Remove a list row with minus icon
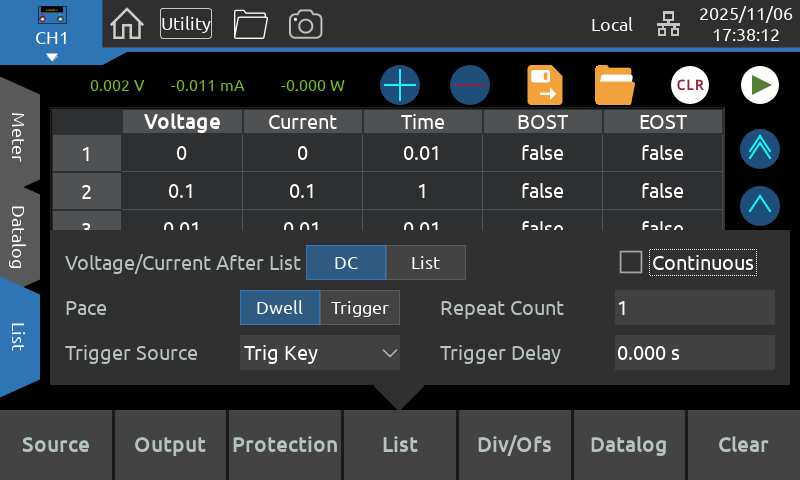This screenshot has width=800, height=480. (469, 86)
